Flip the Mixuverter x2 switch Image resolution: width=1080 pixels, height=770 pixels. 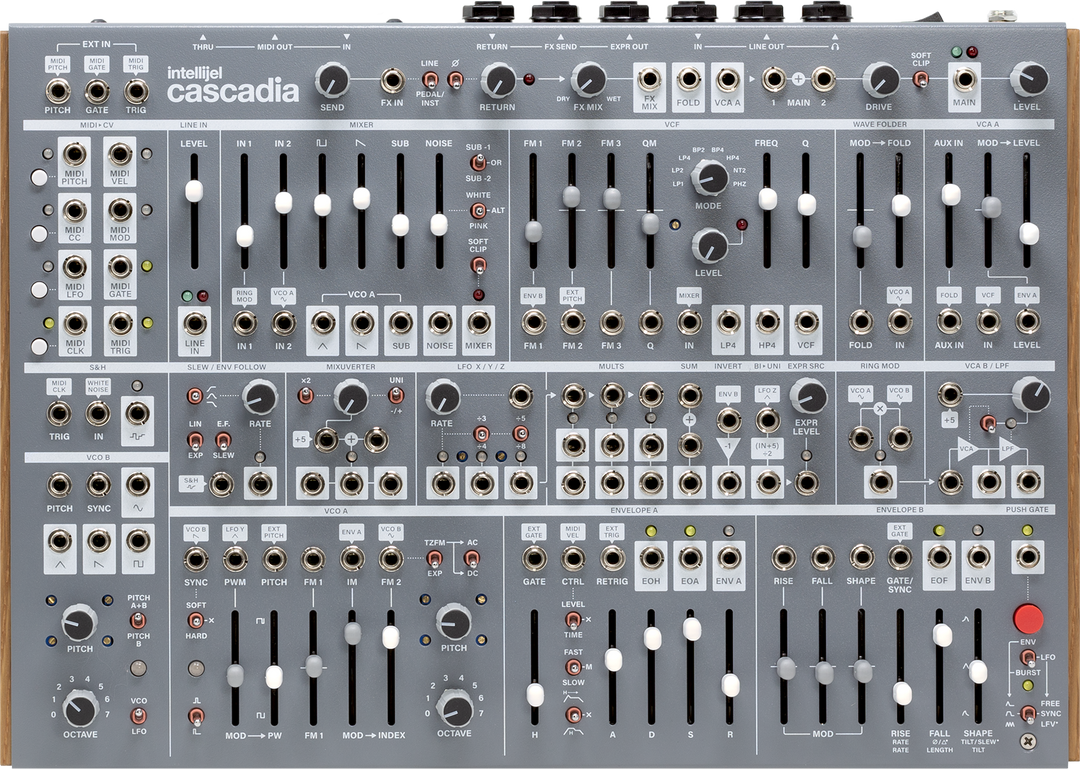coord(305,395)
